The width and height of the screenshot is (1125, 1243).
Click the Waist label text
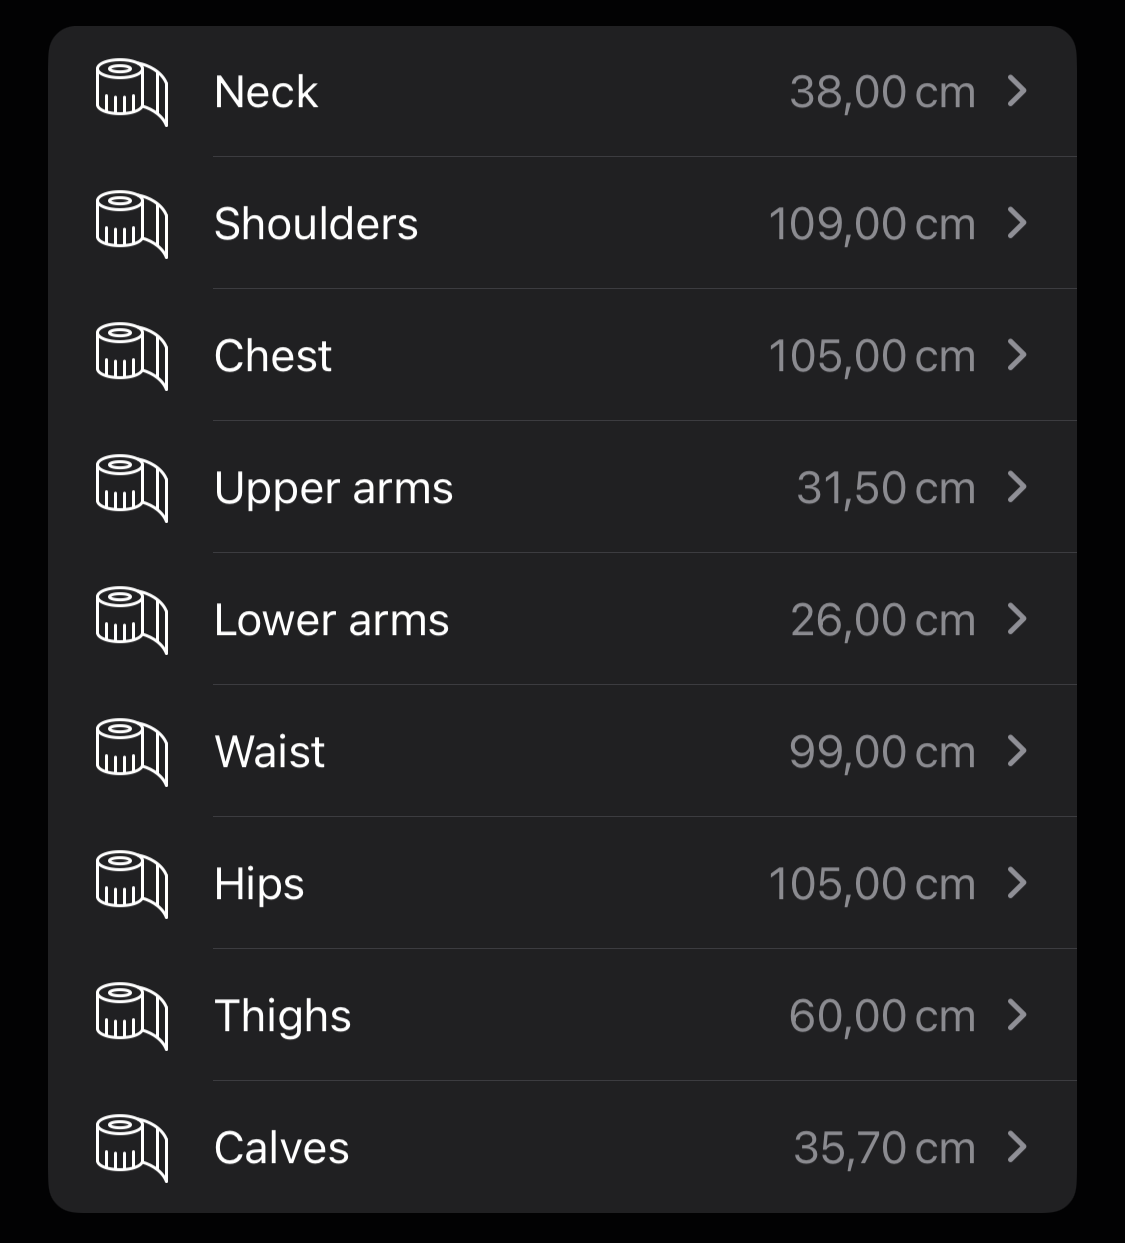pos(270,752)
